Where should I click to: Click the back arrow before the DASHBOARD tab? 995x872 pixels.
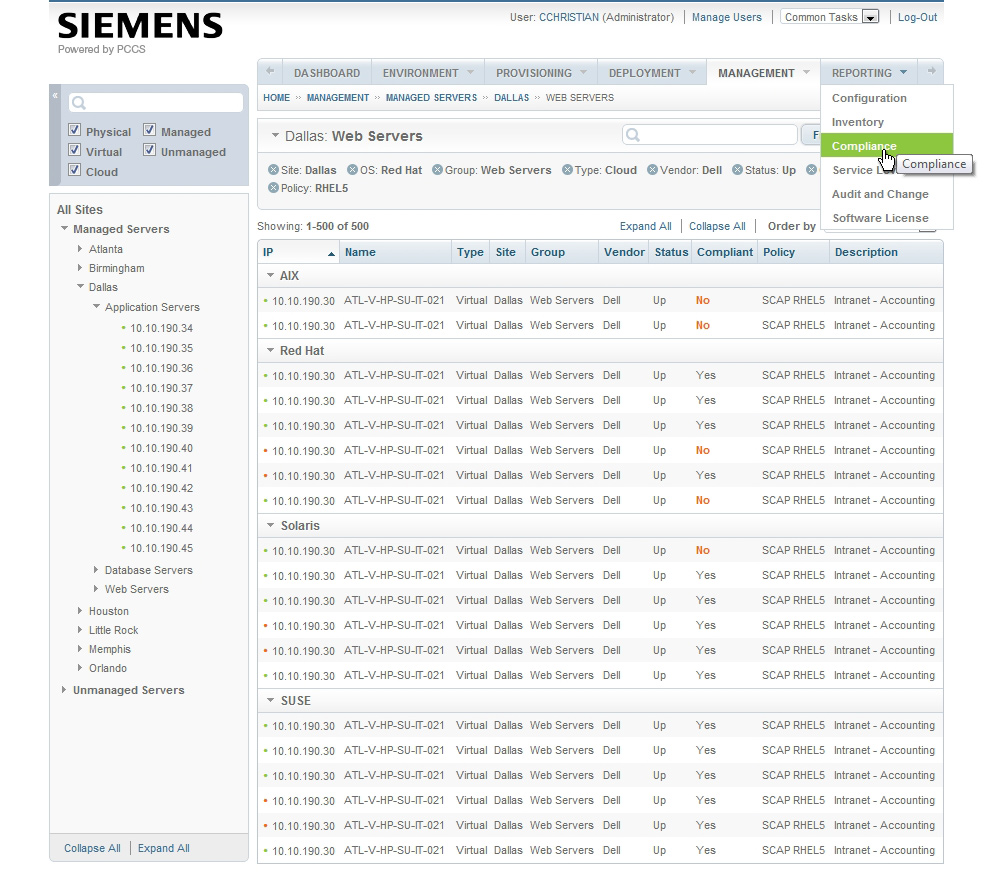tap(268, 72)
